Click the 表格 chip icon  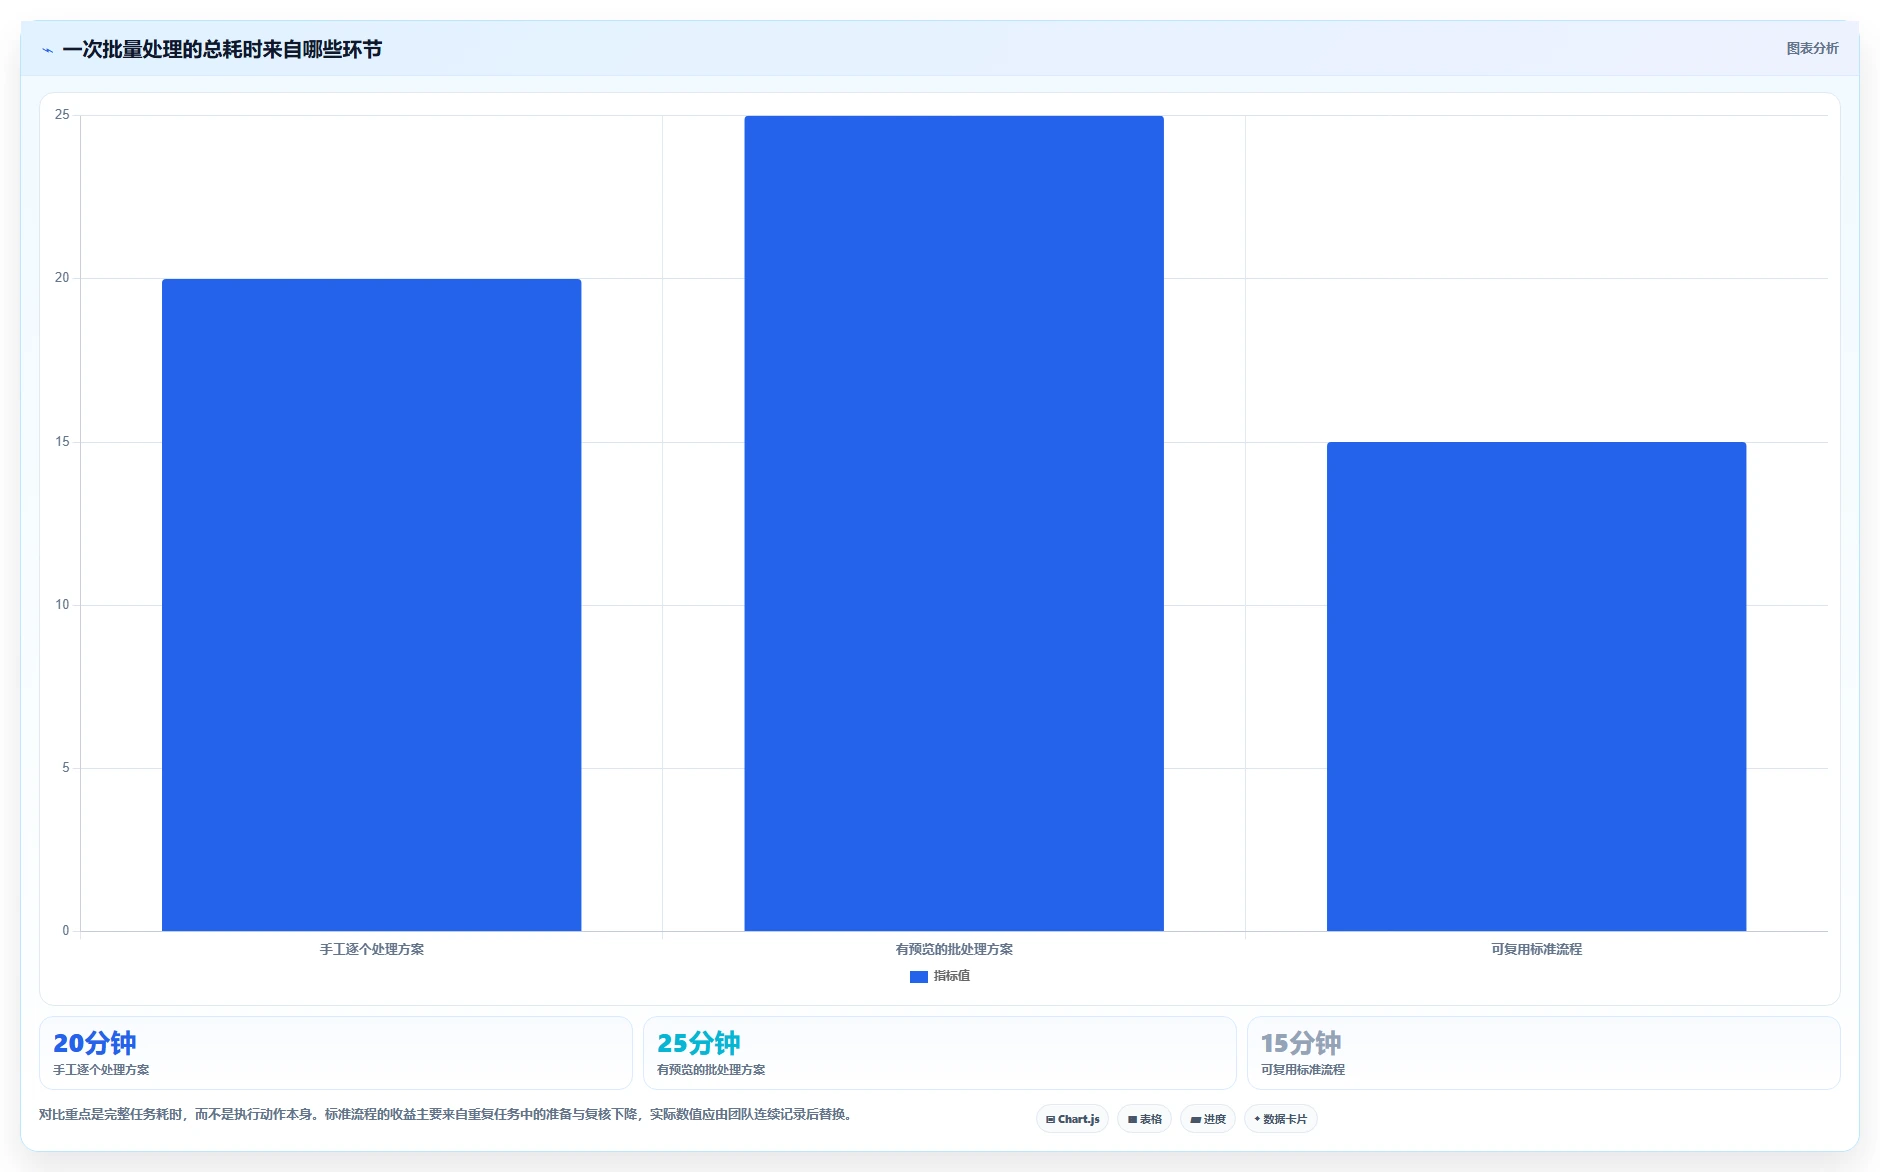tap(1132, 1120)
